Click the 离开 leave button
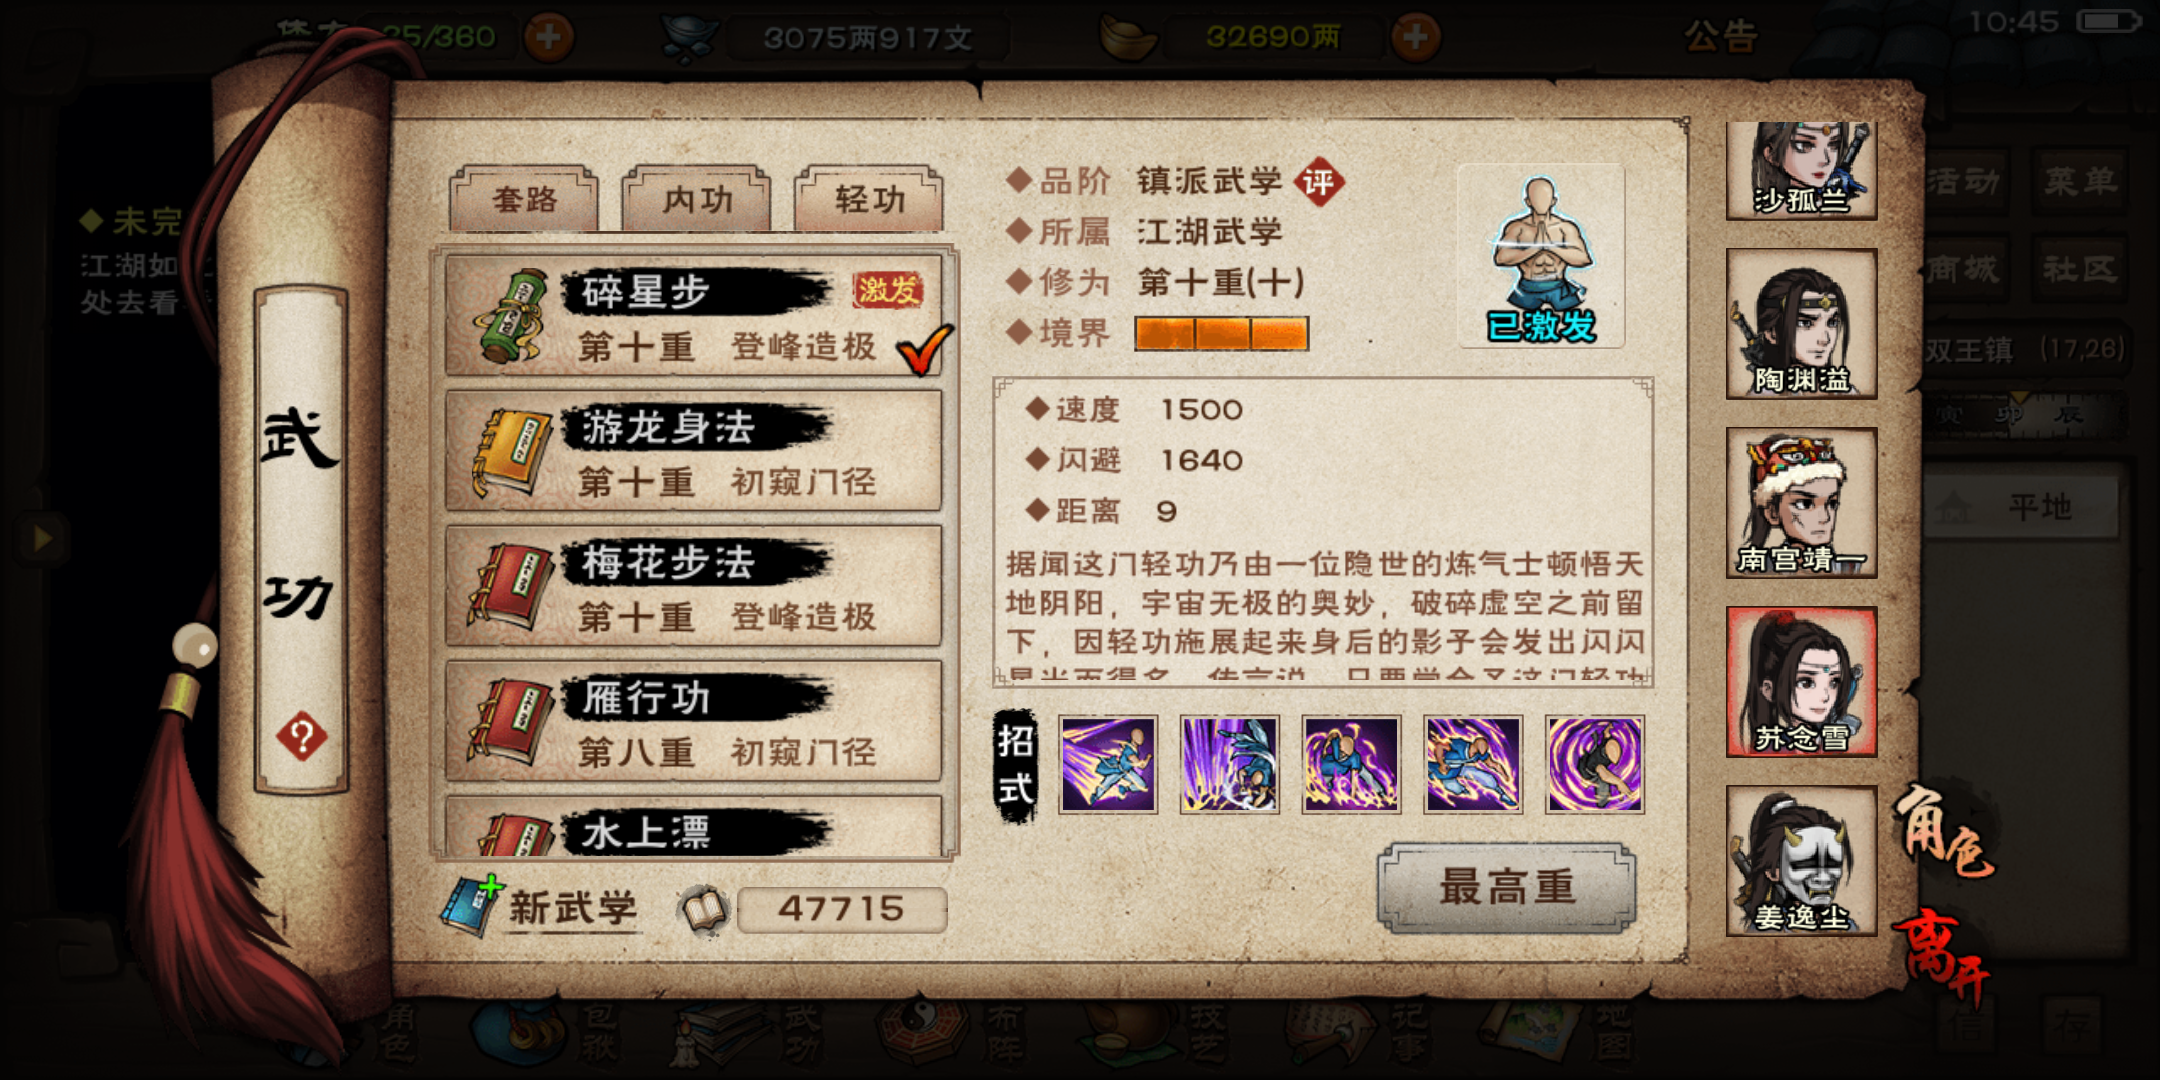2160x1080 pixels. point(1943,957)
